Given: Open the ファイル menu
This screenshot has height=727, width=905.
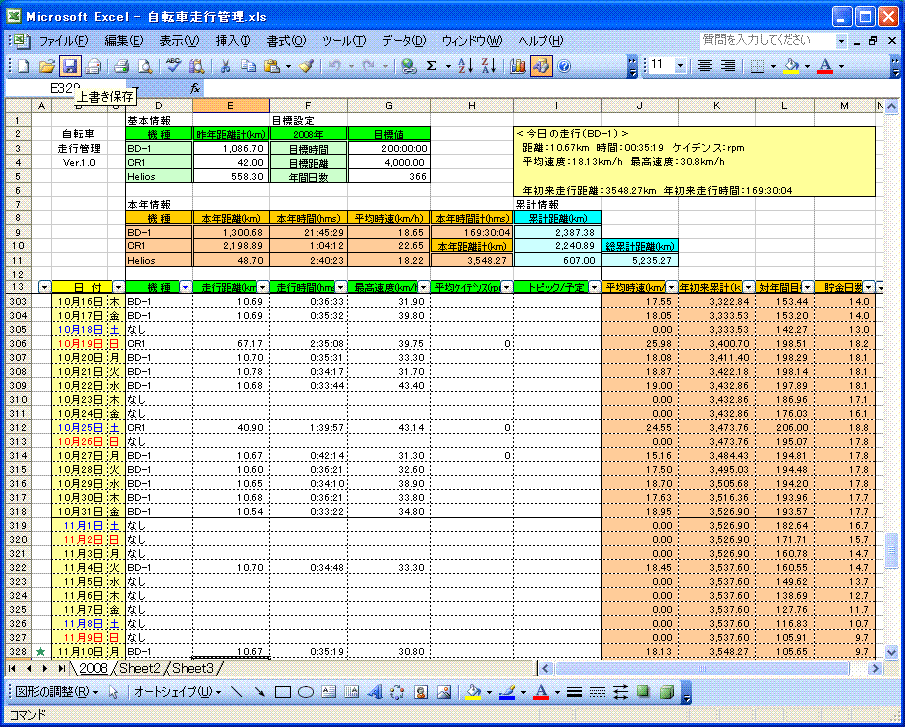Looking at the screenshot, I should pos(63,41).
